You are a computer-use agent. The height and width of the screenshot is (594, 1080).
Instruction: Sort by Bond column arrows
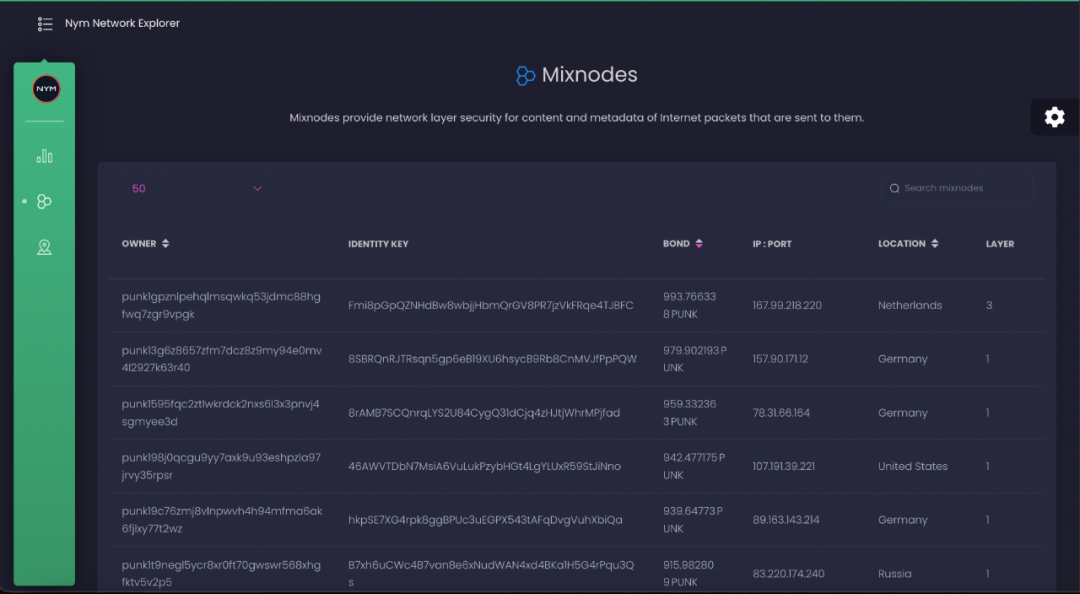pos(699,243)
